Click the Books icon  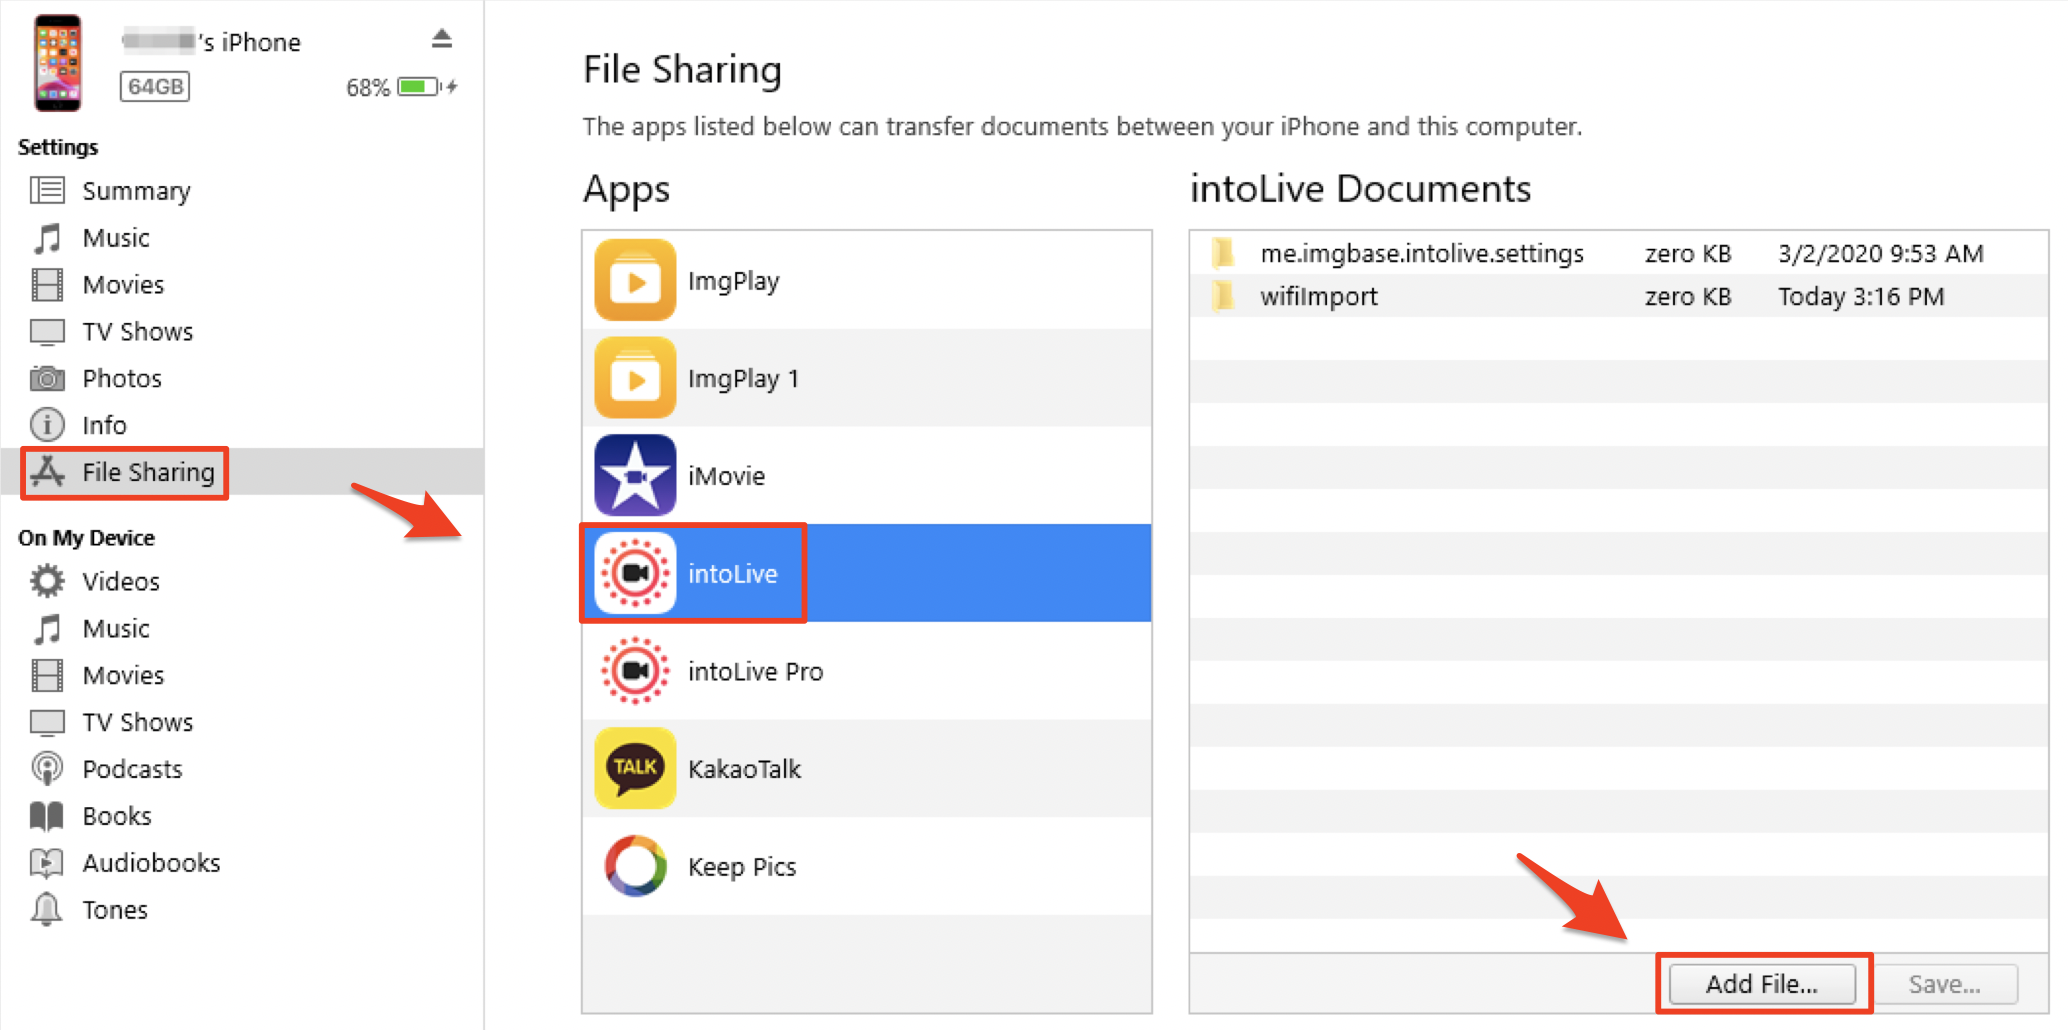pos(47,816)
